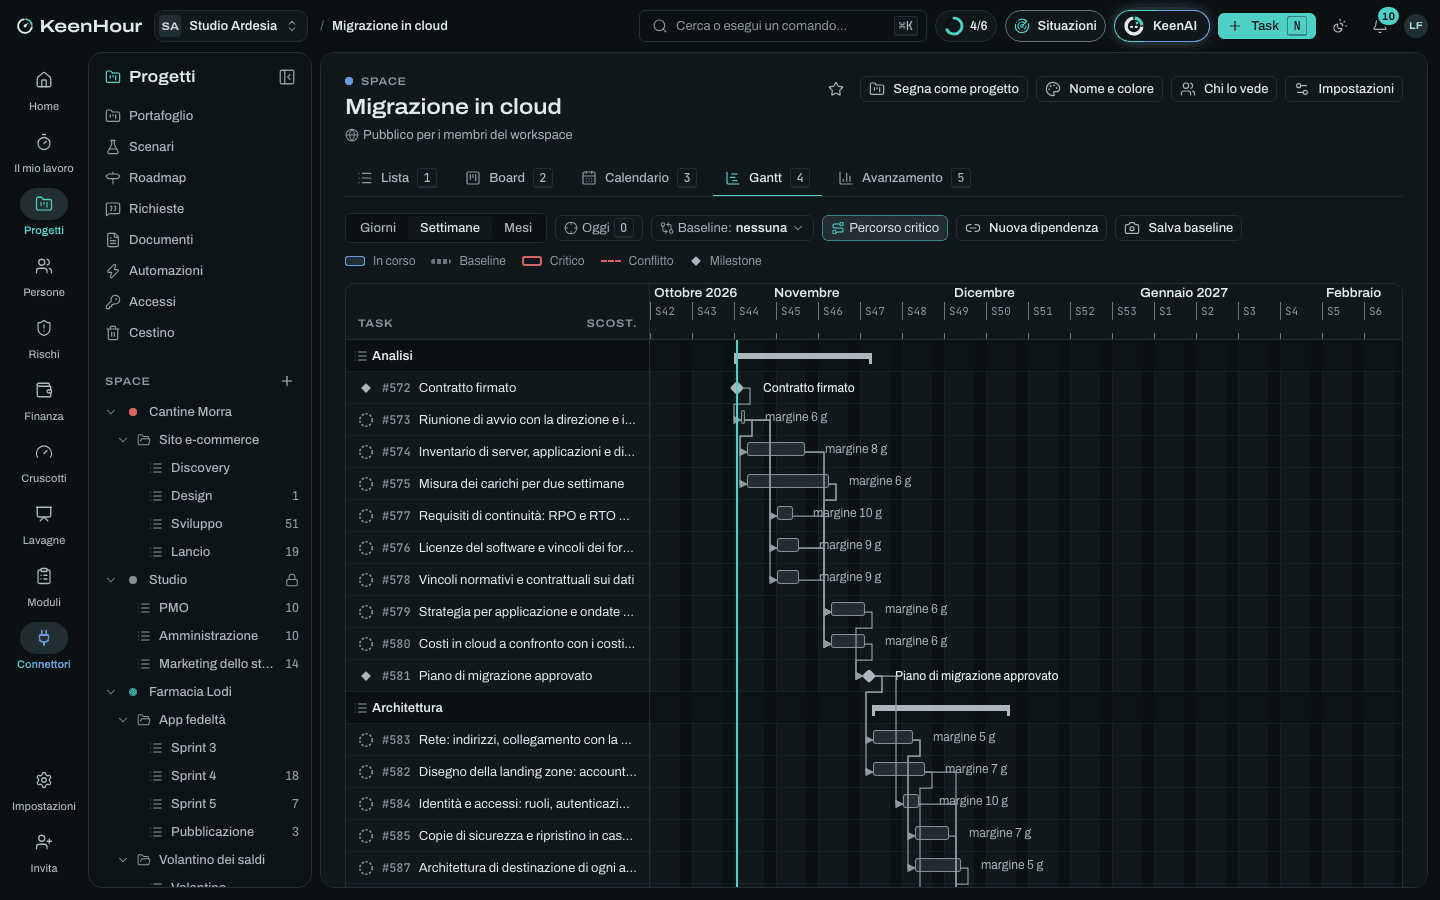Open the LF user avatar
This screenshot has height=900, width=1440.
coord(1415,26)
